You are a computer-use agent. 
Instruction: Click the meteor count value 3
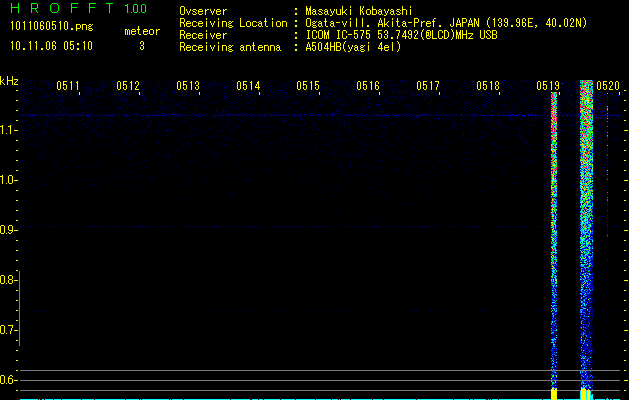[x=142, y=46]
